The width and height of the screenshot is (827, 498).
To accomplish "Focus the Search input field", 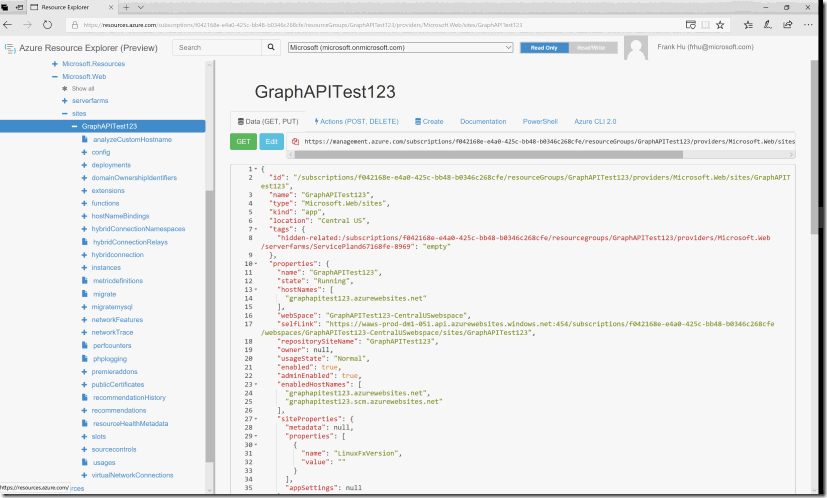I will [217, 47].
